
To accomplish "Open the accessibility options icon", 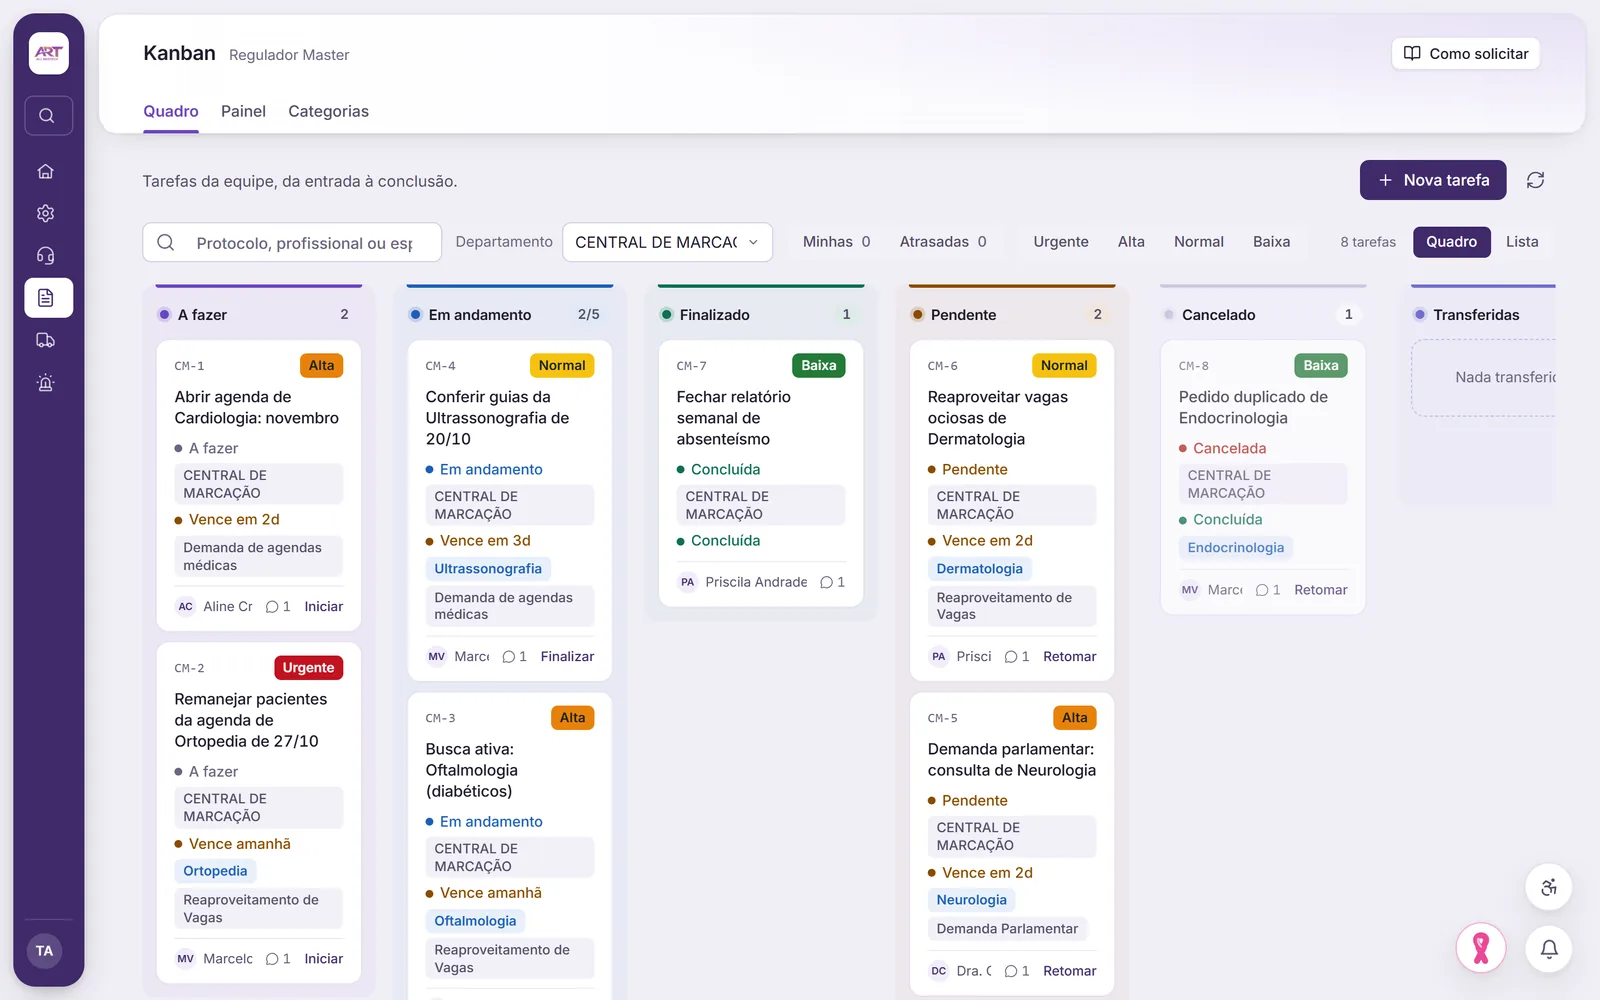I will point(1549,887).
